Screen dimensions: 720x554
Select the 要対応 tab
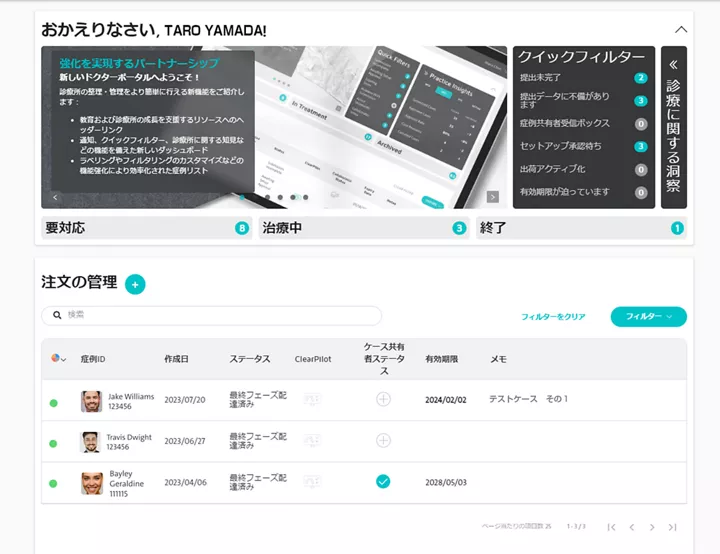(x=146, y=228)
